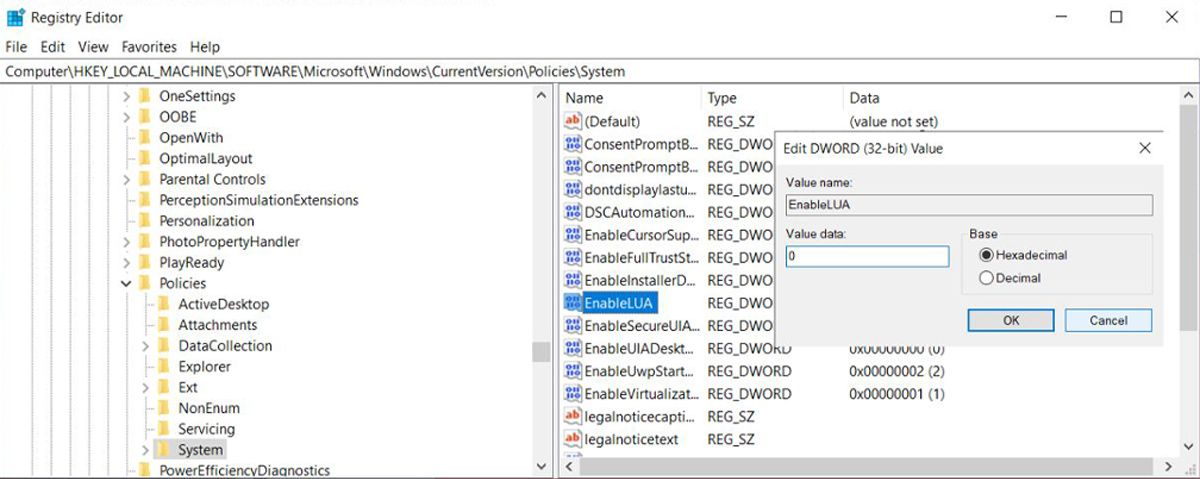1200x479 pixels.
Task: Click the tree pane vertical scrollbar thumb
Action: click(x=541, y=351)
